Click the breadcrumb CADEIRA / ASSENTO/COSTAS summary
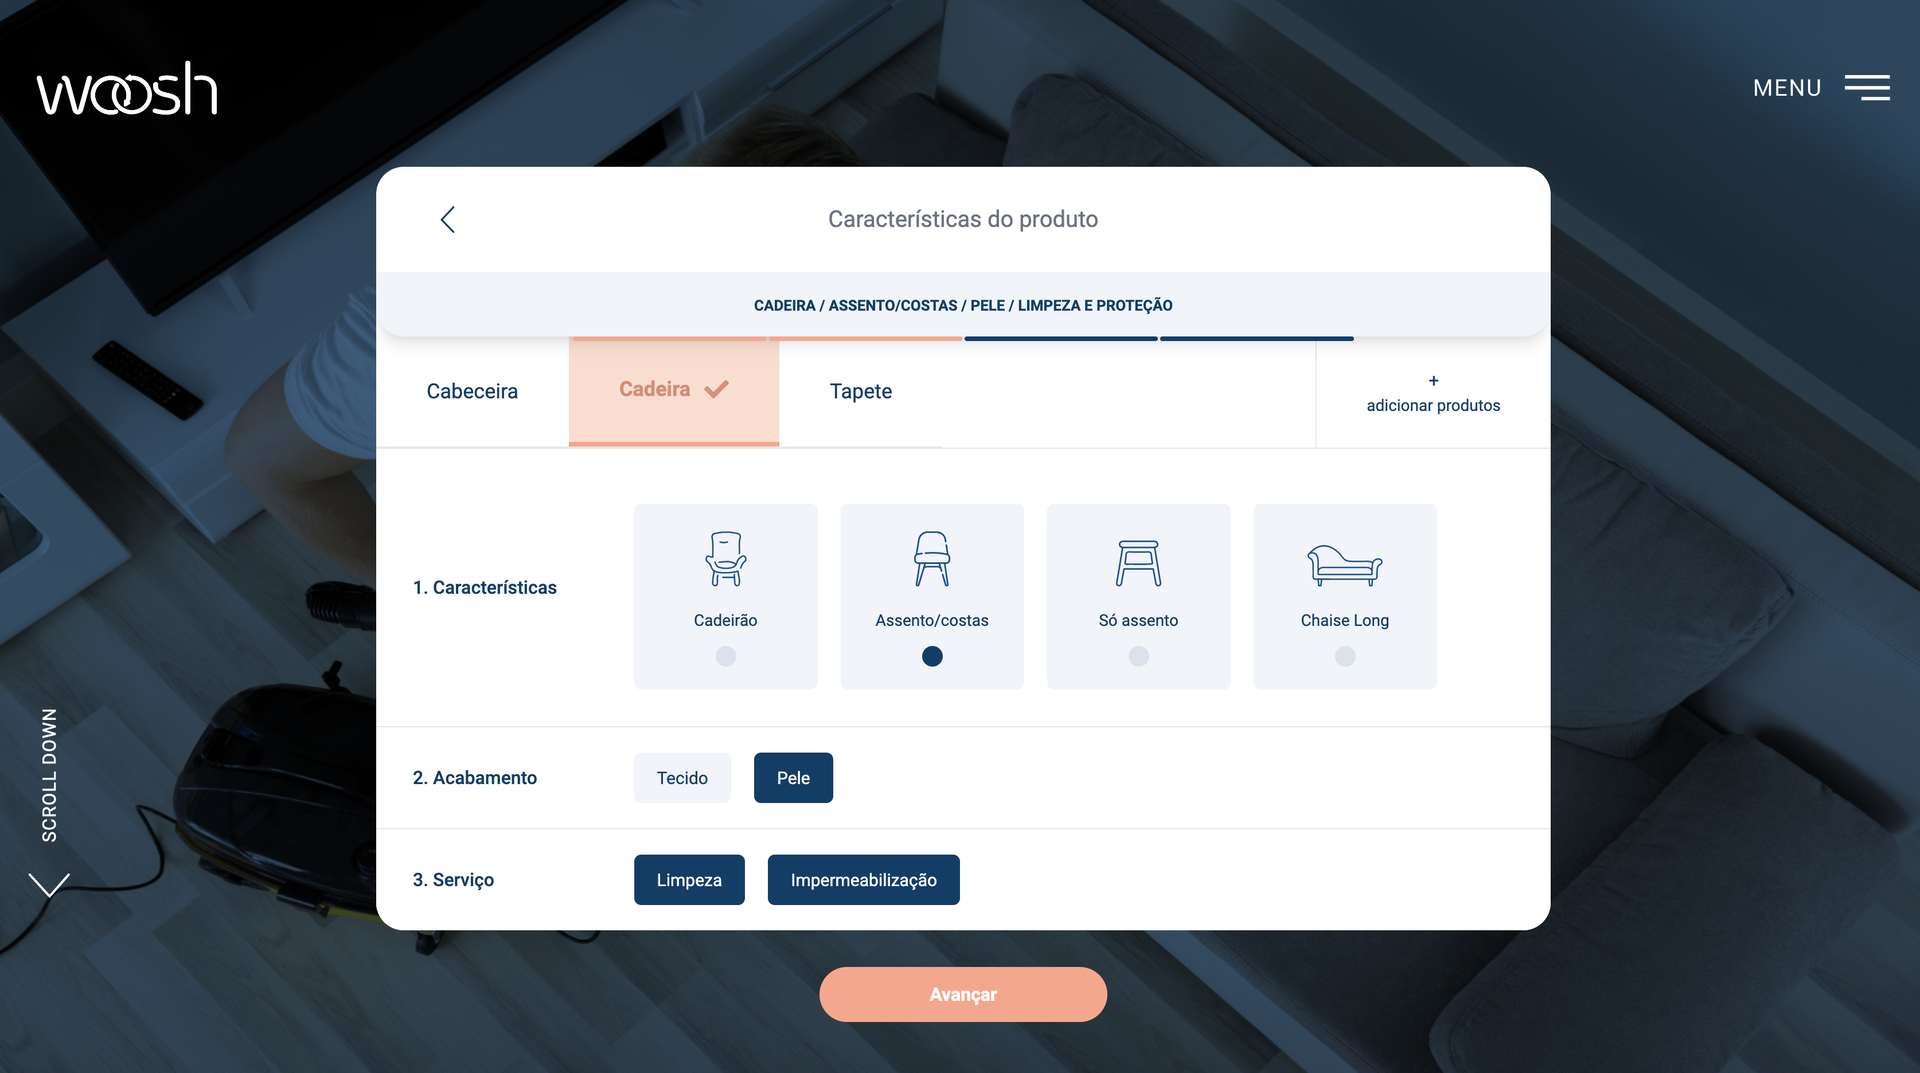Image resolution: width=1920 pixels, height=1073 pixels. [963, 306]
